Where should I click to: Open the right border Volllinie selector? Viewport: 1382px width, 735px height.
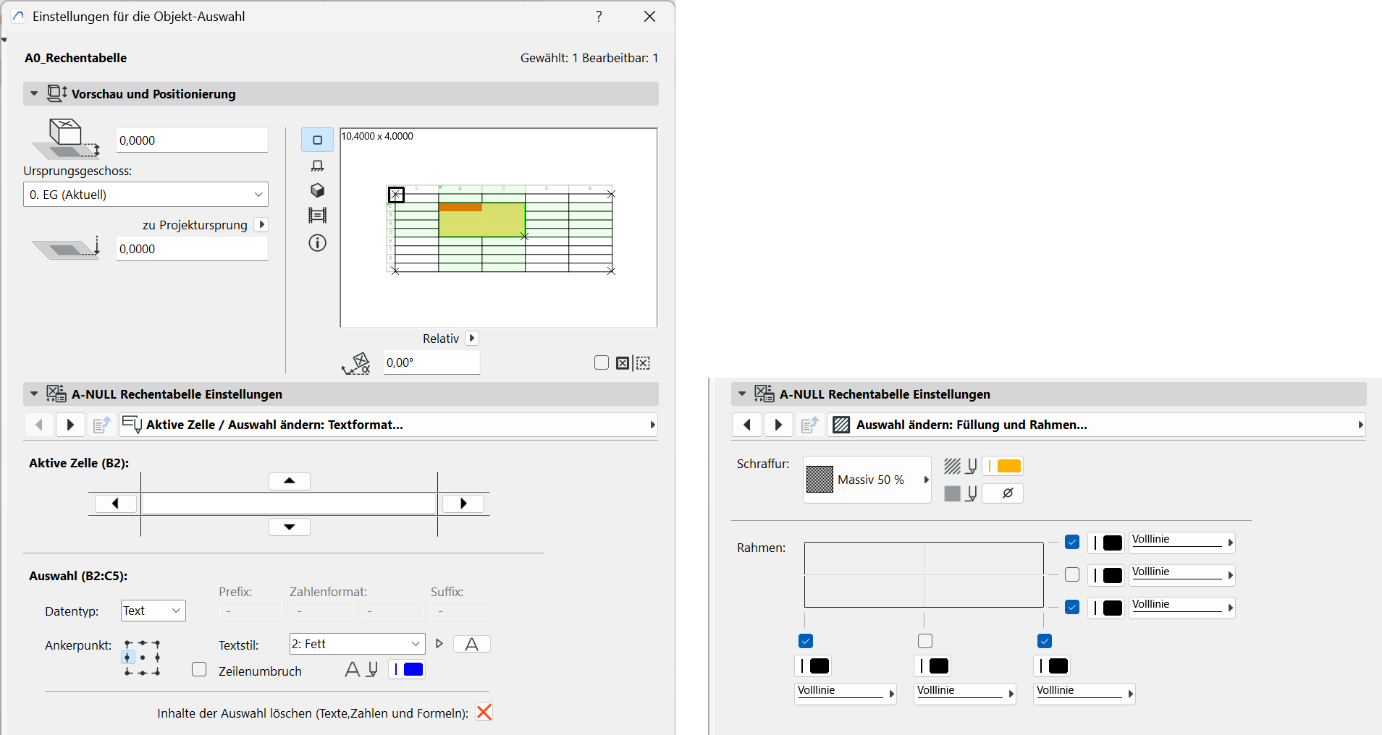pos(1084,694)
